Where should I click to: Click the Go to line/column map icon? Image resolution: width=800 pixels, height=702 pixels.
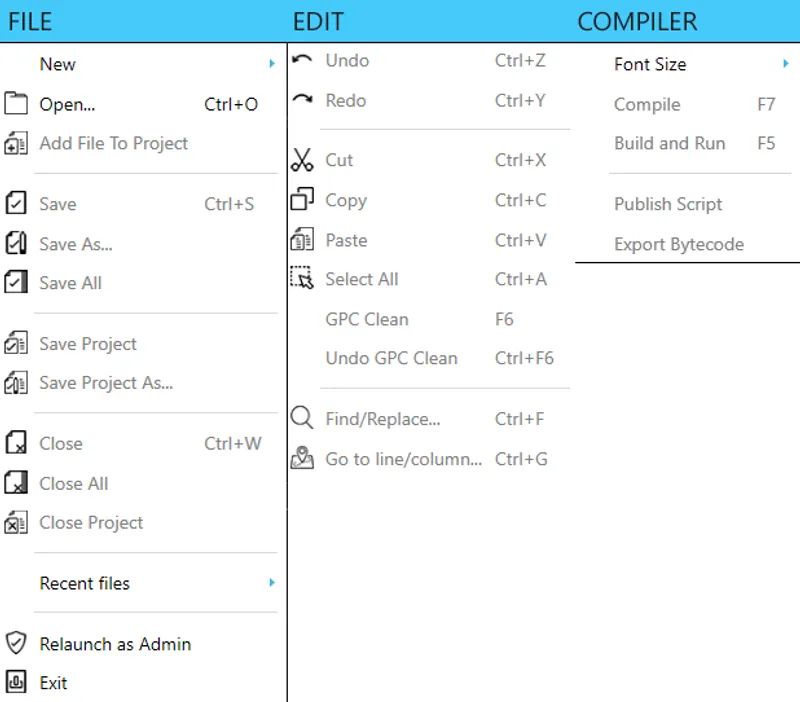[302, 459]
